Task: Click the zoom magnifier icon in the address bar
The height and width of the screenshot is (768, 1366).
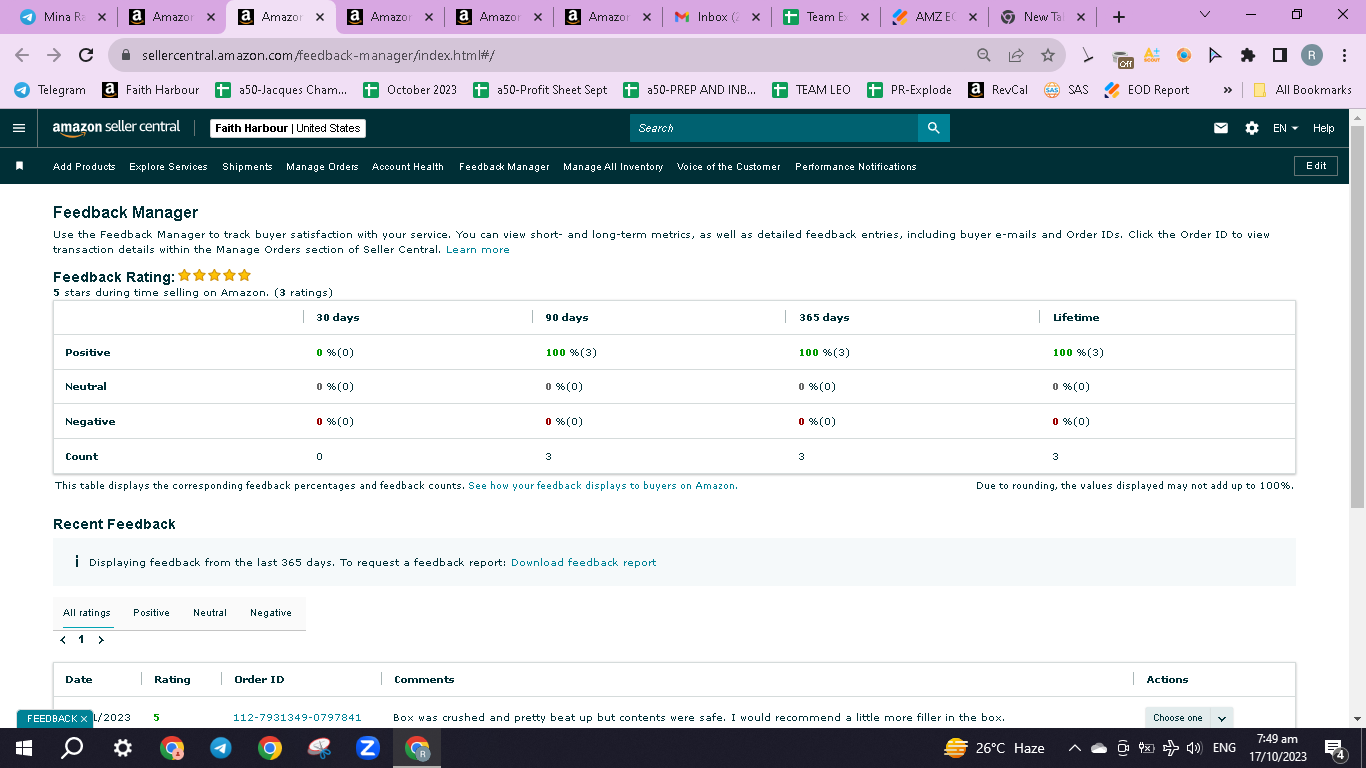Action: click(x=984, y=55)
